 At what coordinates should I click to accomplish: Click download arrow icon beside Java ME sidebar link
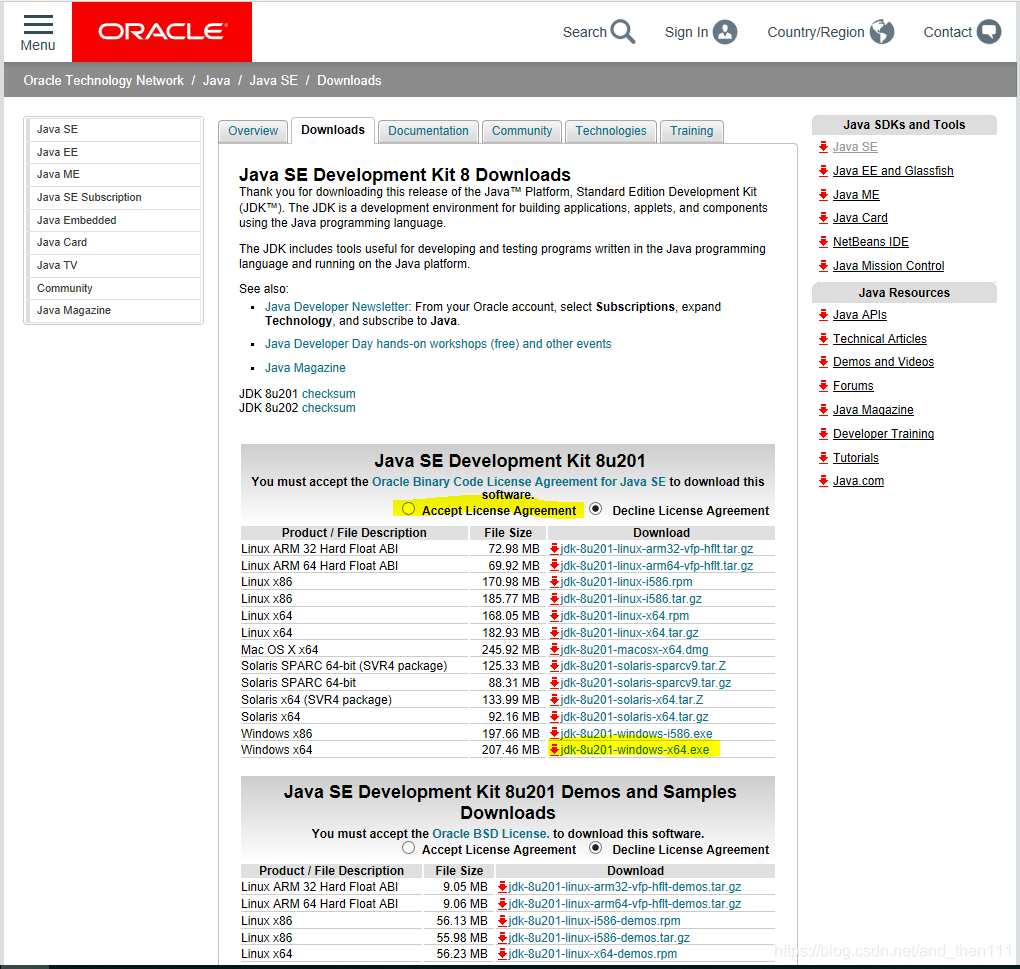(824, 194)
